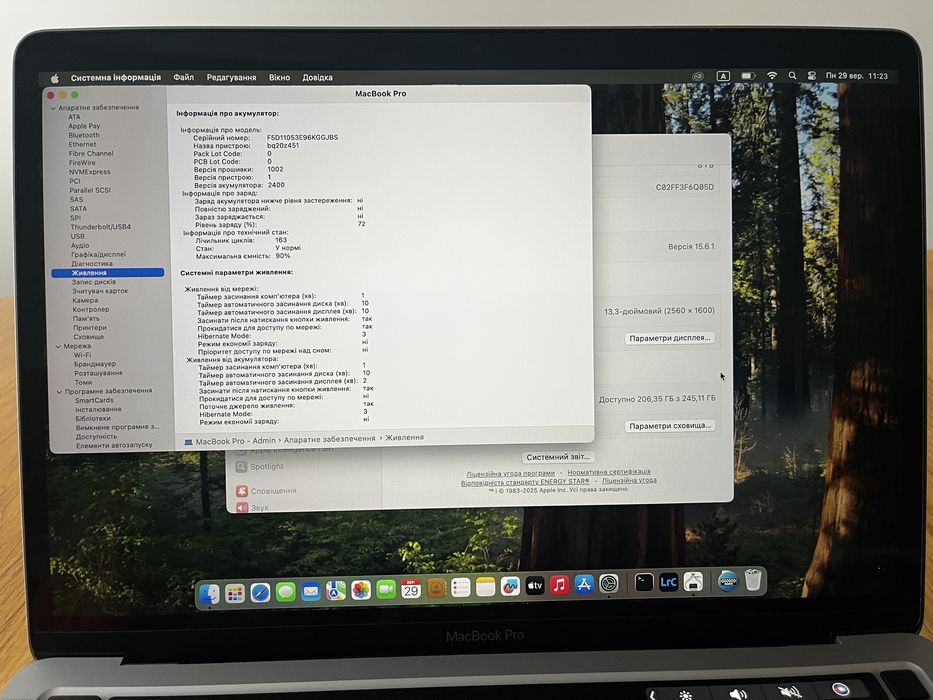This screenshot has height=700, width=933.
Task: Open the Trash in the Dock
Action: (753, 580)
